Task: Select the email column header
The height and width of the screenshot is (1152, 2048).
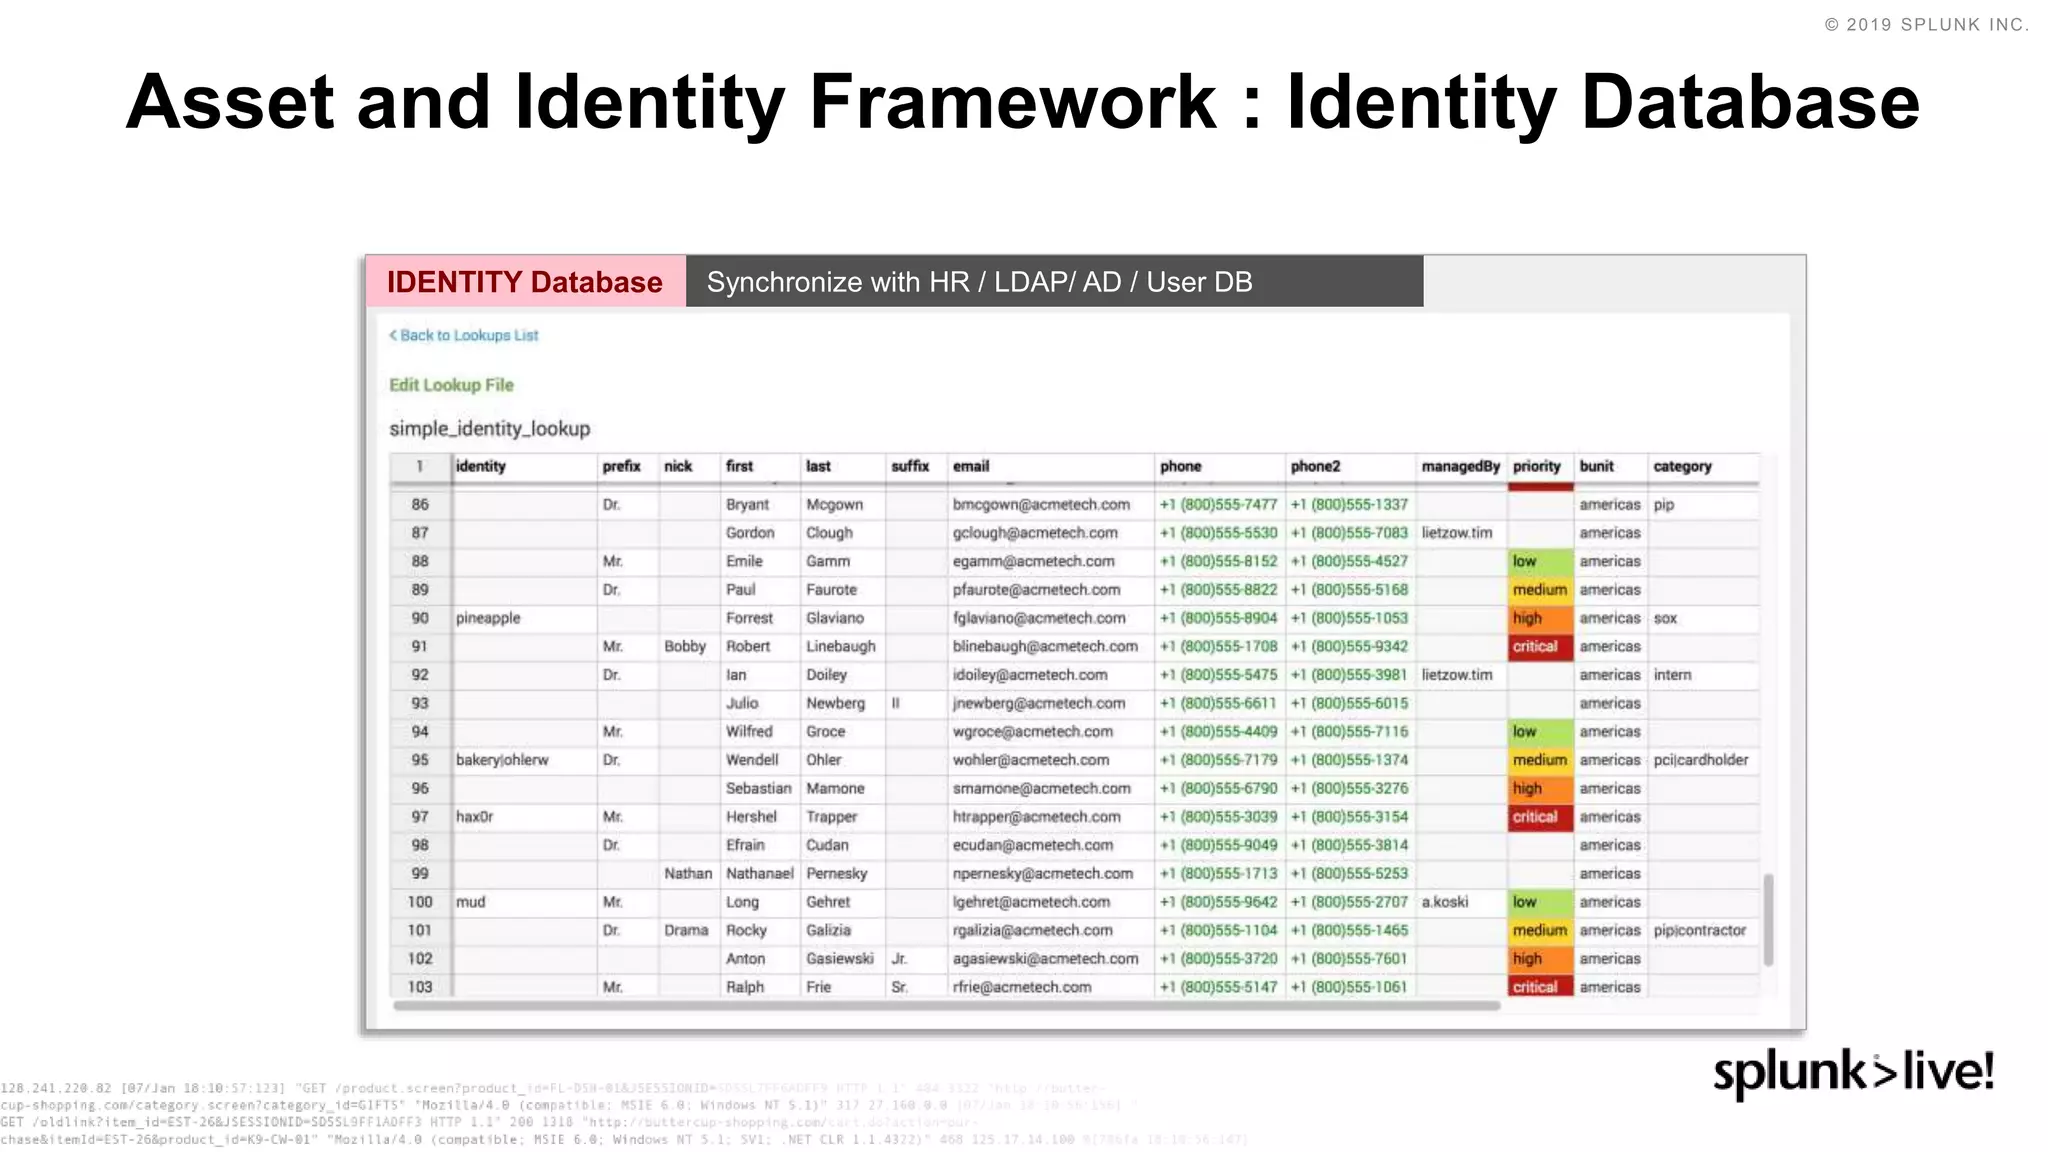Action: click(1050, 466)
